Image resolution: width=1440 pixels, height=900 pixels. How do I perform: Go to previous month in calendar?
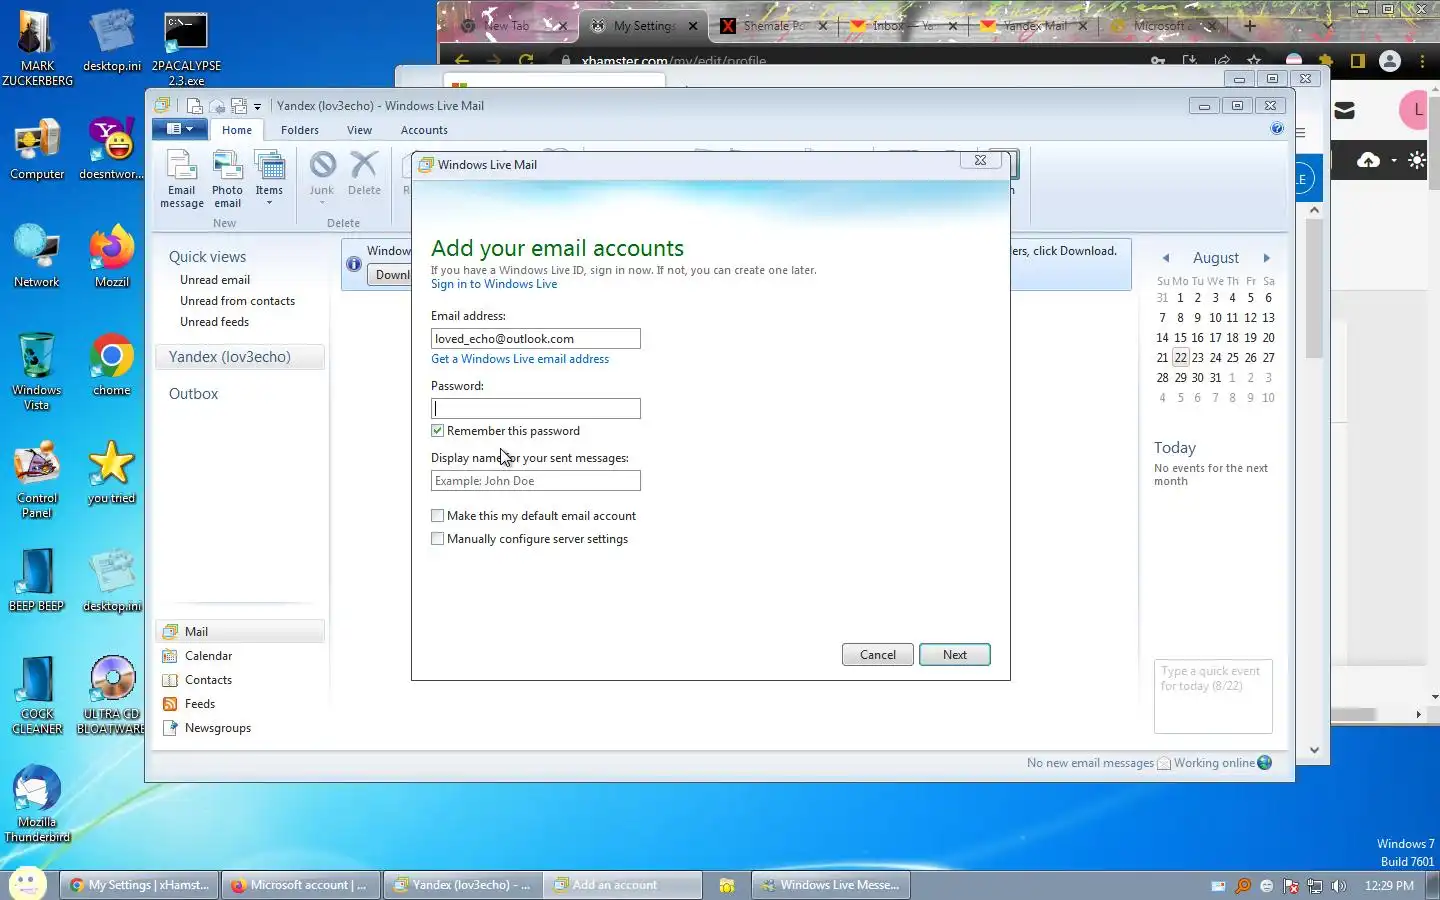pos(1165,258)
